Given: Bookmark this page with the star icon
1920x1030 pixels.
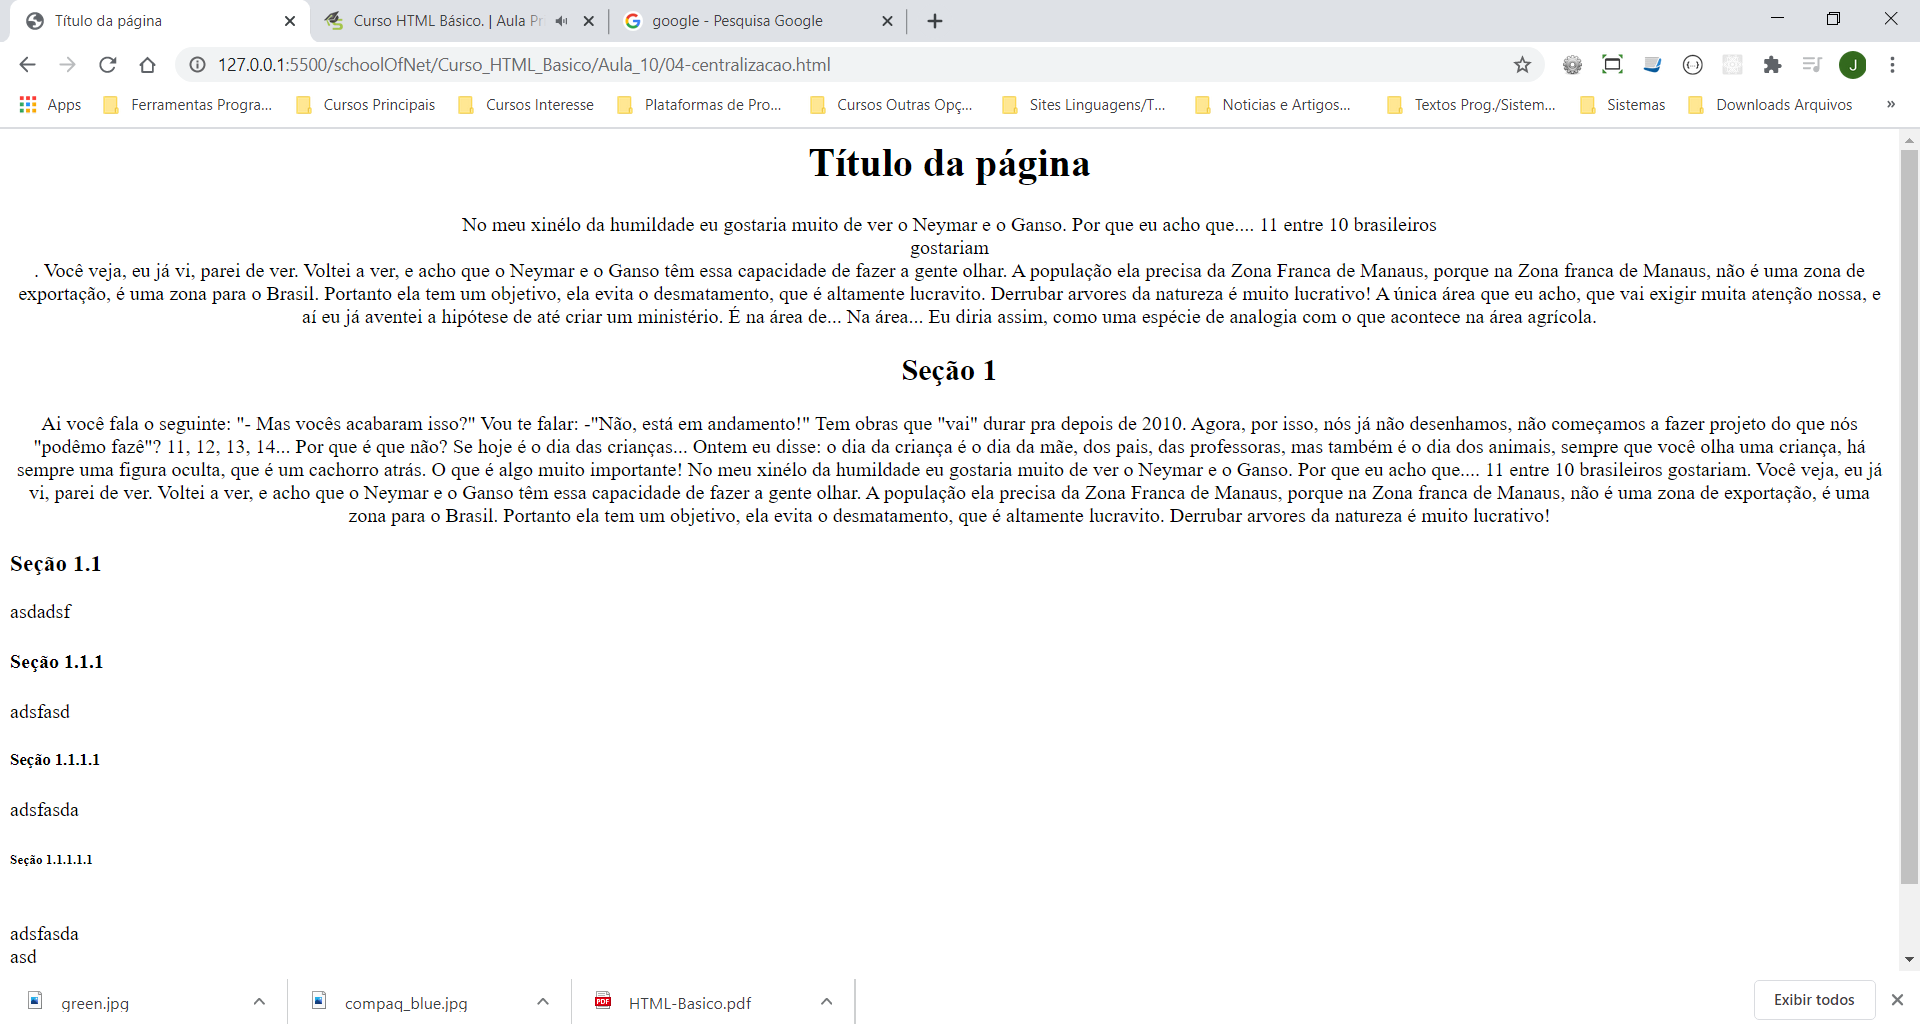Looking at the screenshot, I should click(1522, 65).
